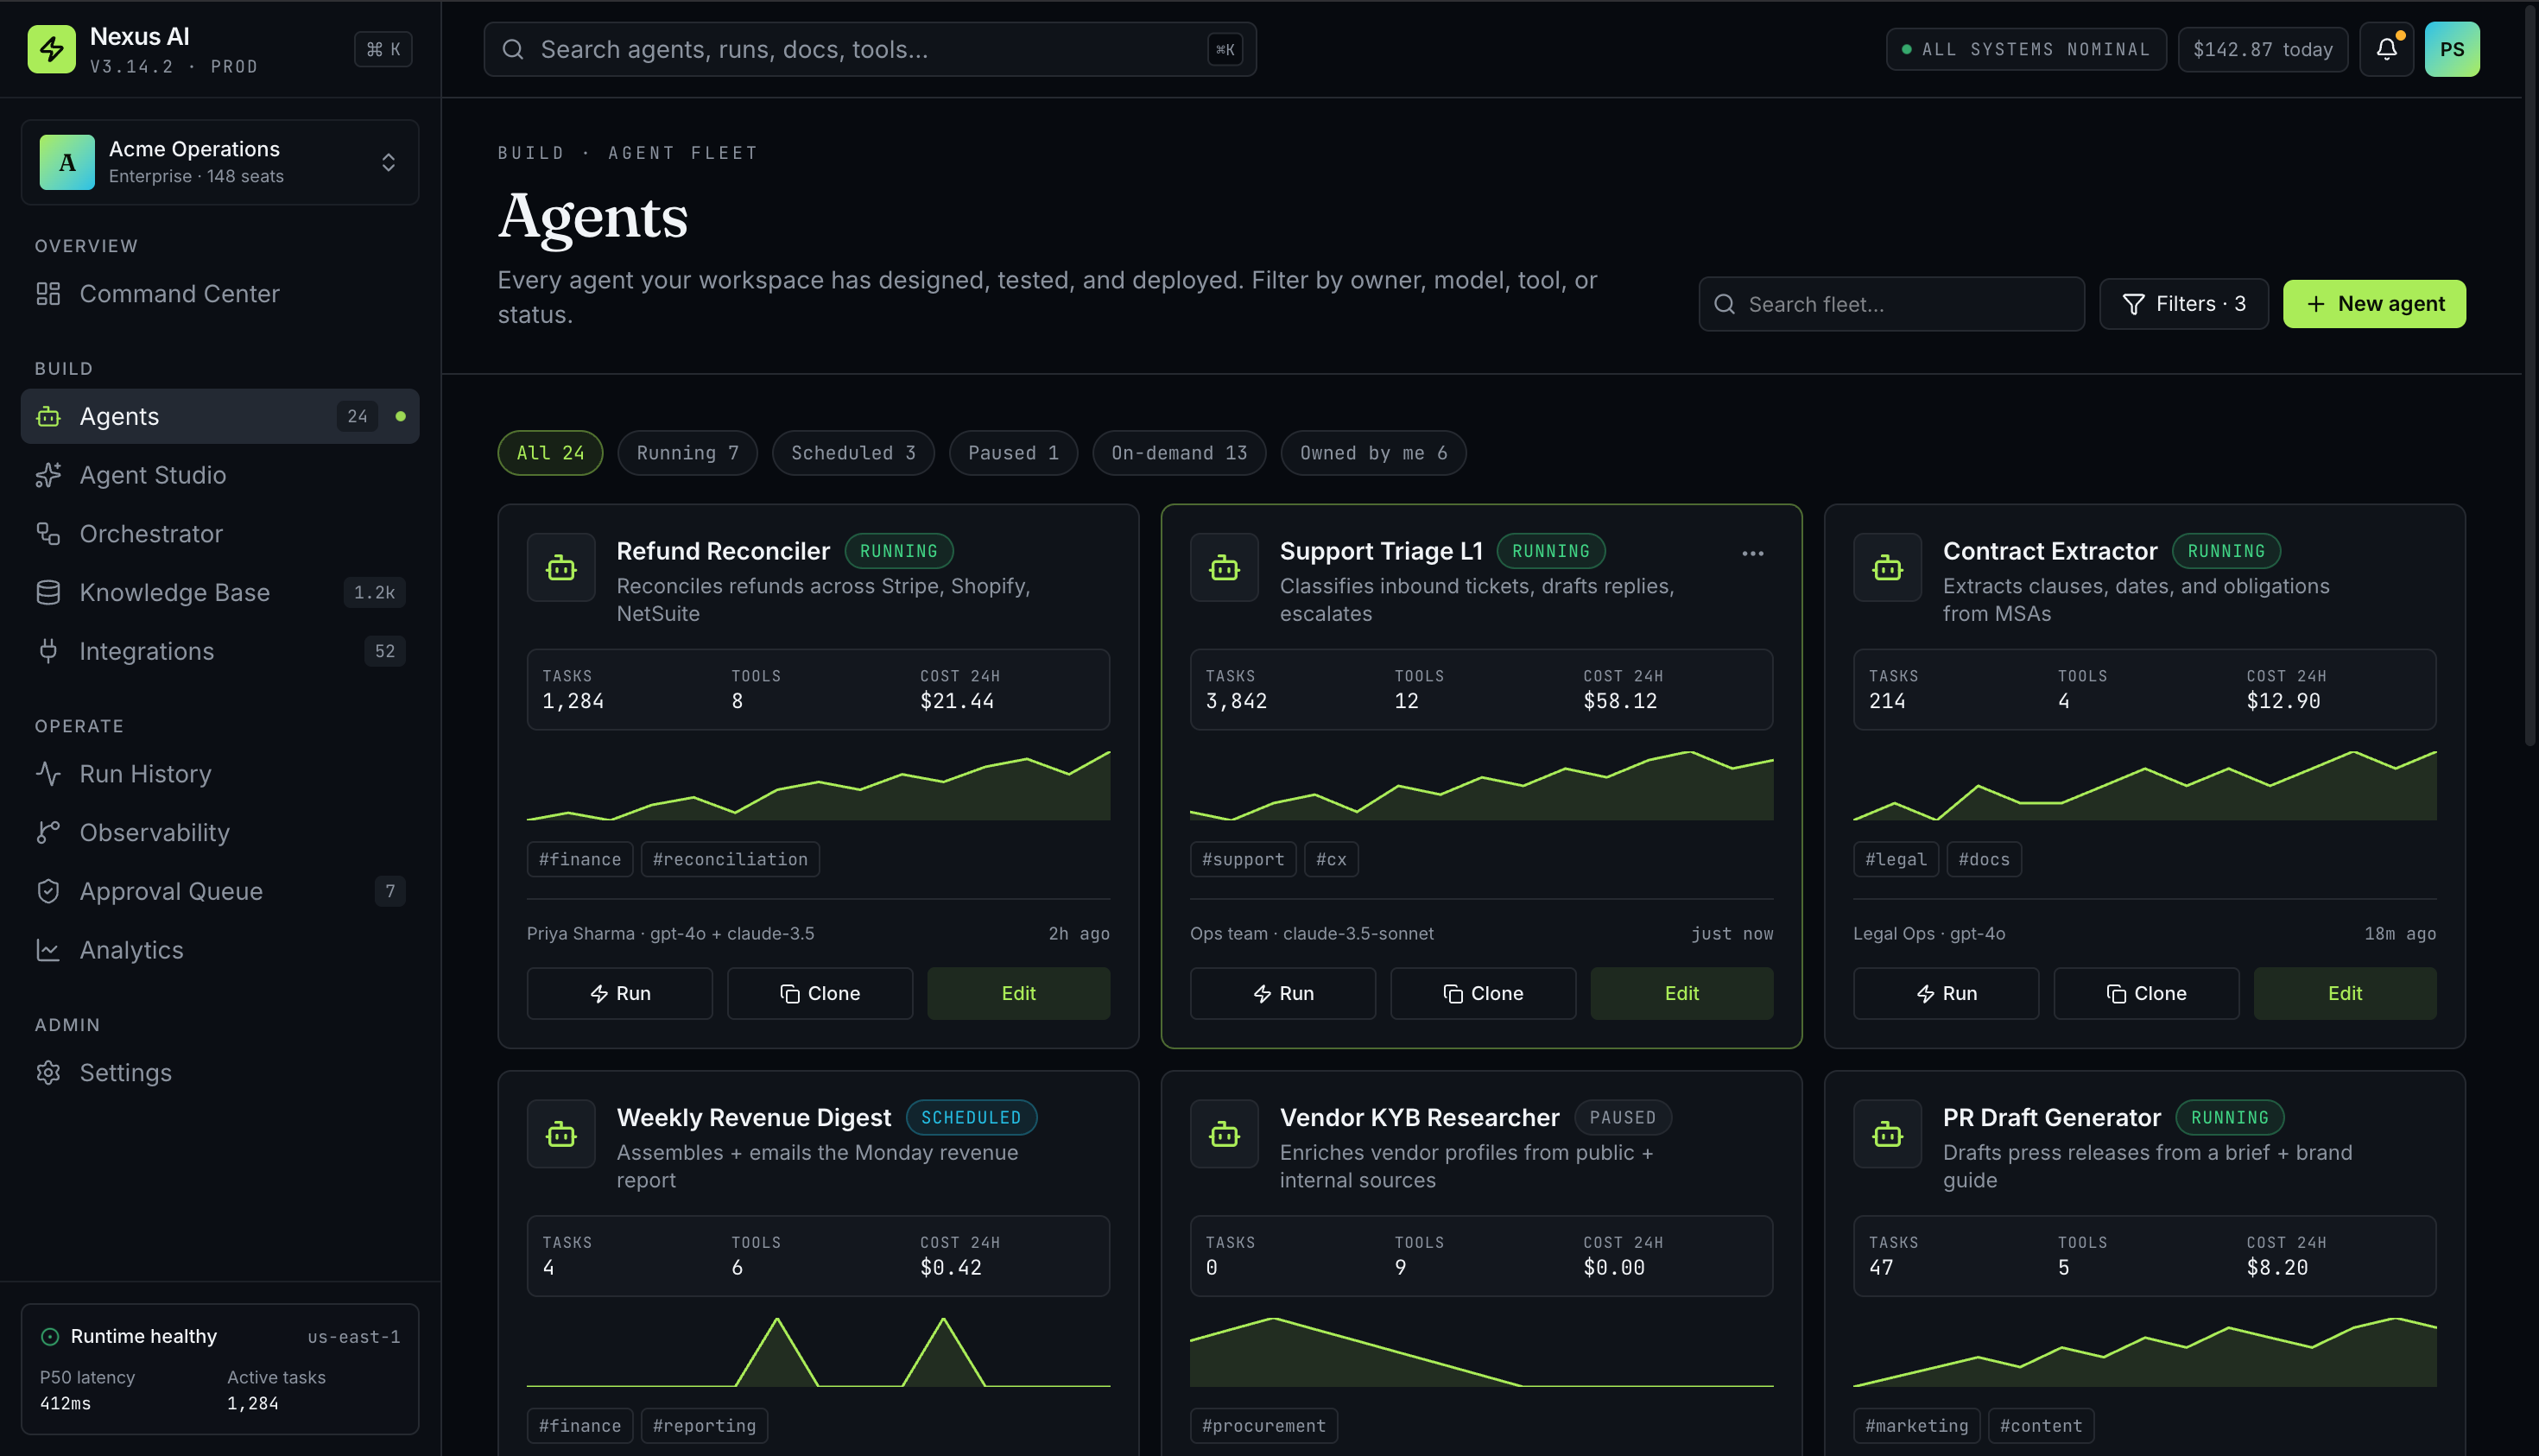Click the PR Draft Generator robot icon
2539x1456 pixels.
1887,1134
